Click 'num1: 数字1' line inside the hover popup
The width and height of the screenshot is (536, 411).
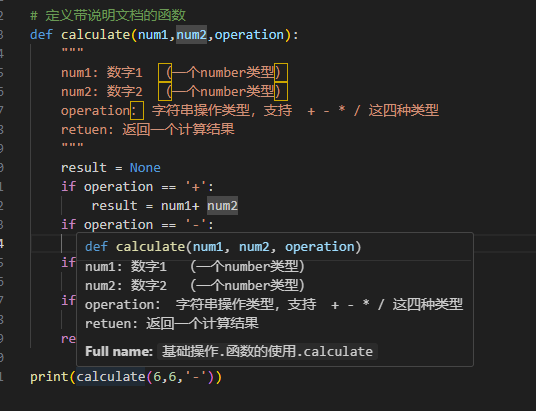[x=195, y=266]
